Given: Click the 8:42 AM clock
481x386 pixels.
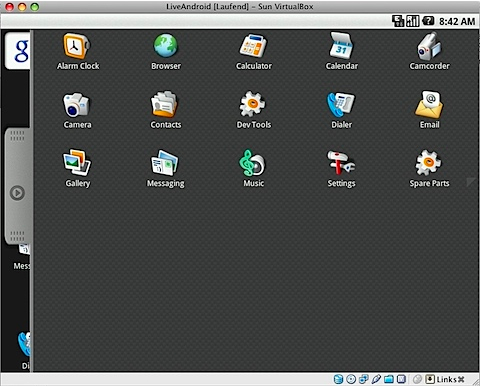Looking at the screenshot, I should tap(457, 22).
